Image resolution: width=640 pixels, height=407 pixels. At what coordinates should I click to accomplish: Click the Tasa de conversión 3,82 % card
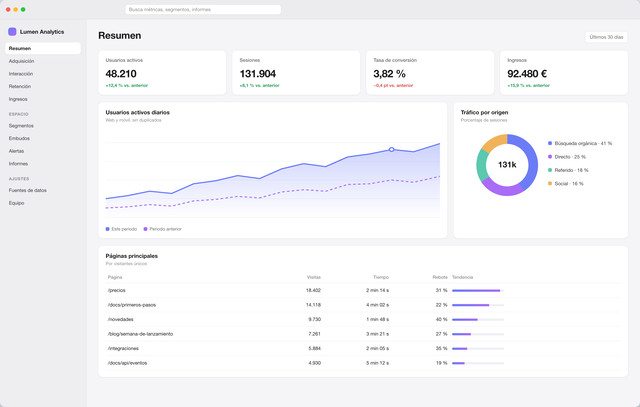tap(430, 73)
